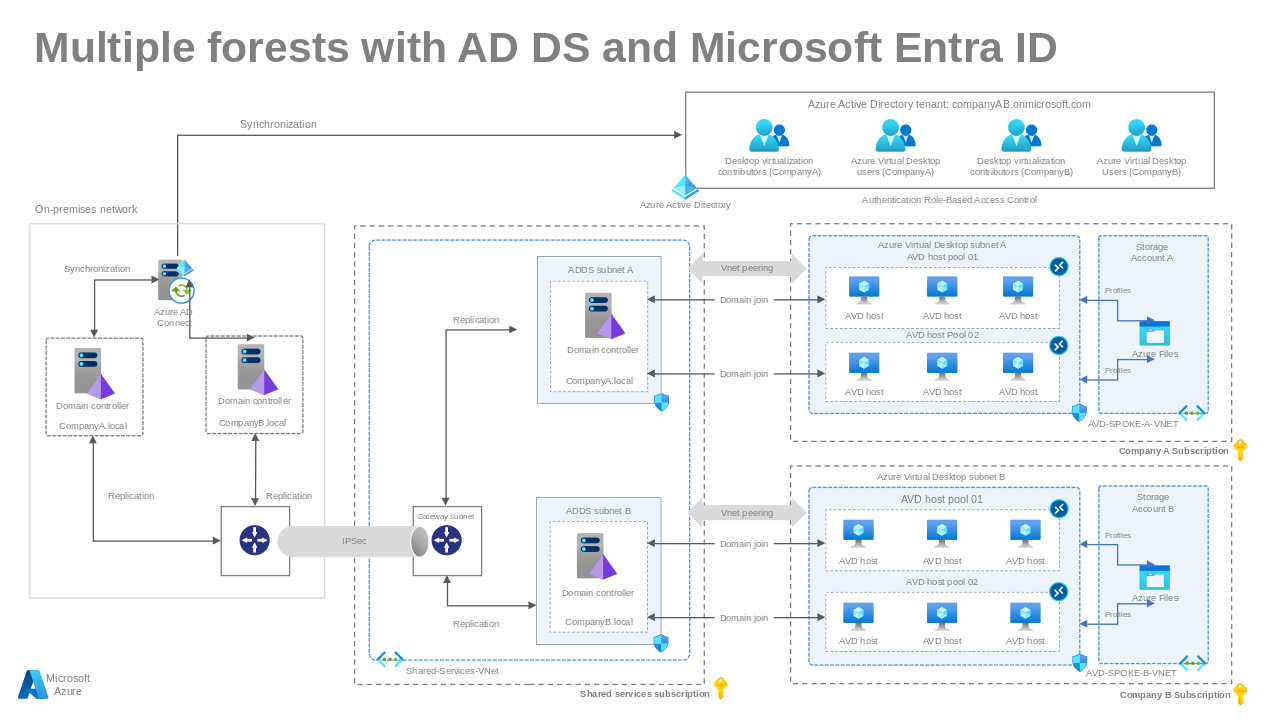Click the Vnet peering arrow toward Company A subscription
Image resolution: width=1280 pixels, height=720 pixels.
747,268
